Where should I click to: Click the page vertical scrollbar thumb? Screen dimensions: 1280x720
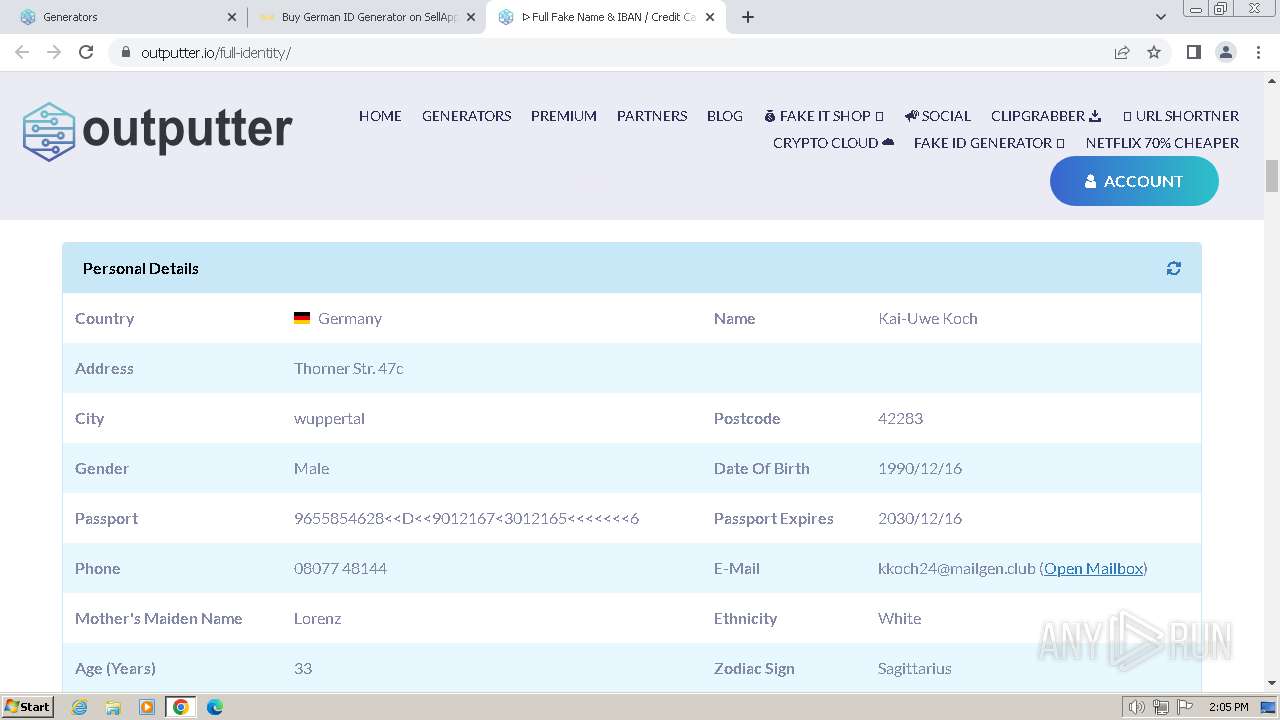point(1272,175)
